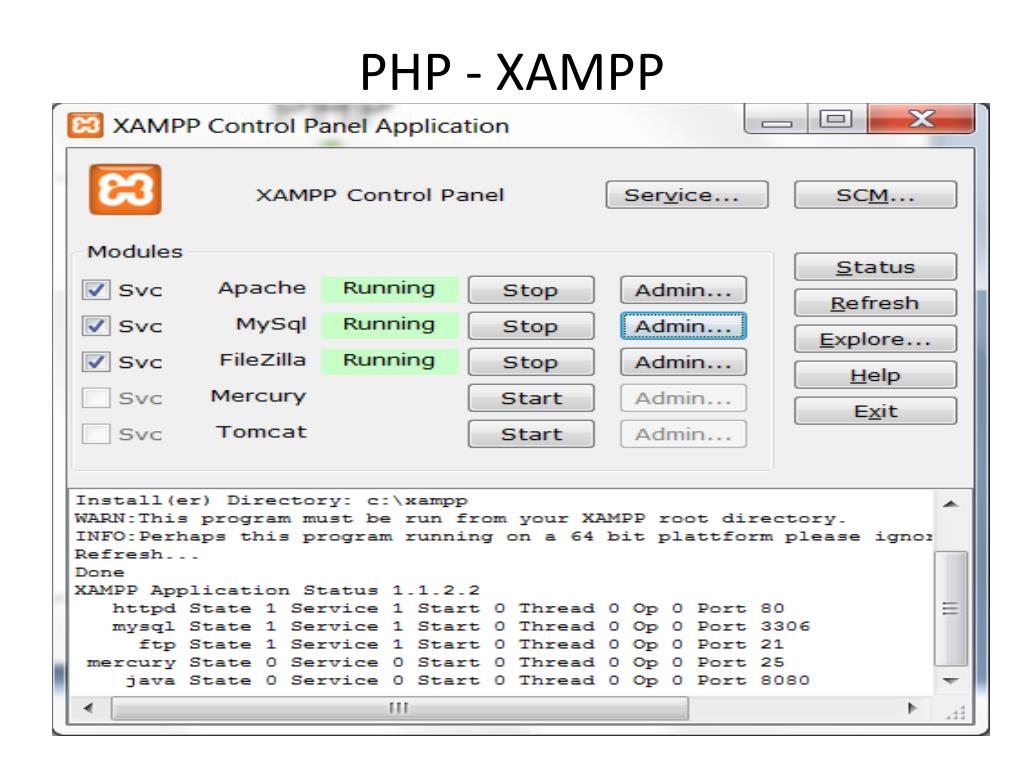Open Explore... folder button
The image size is (1024, 768).
click(876, 339)
